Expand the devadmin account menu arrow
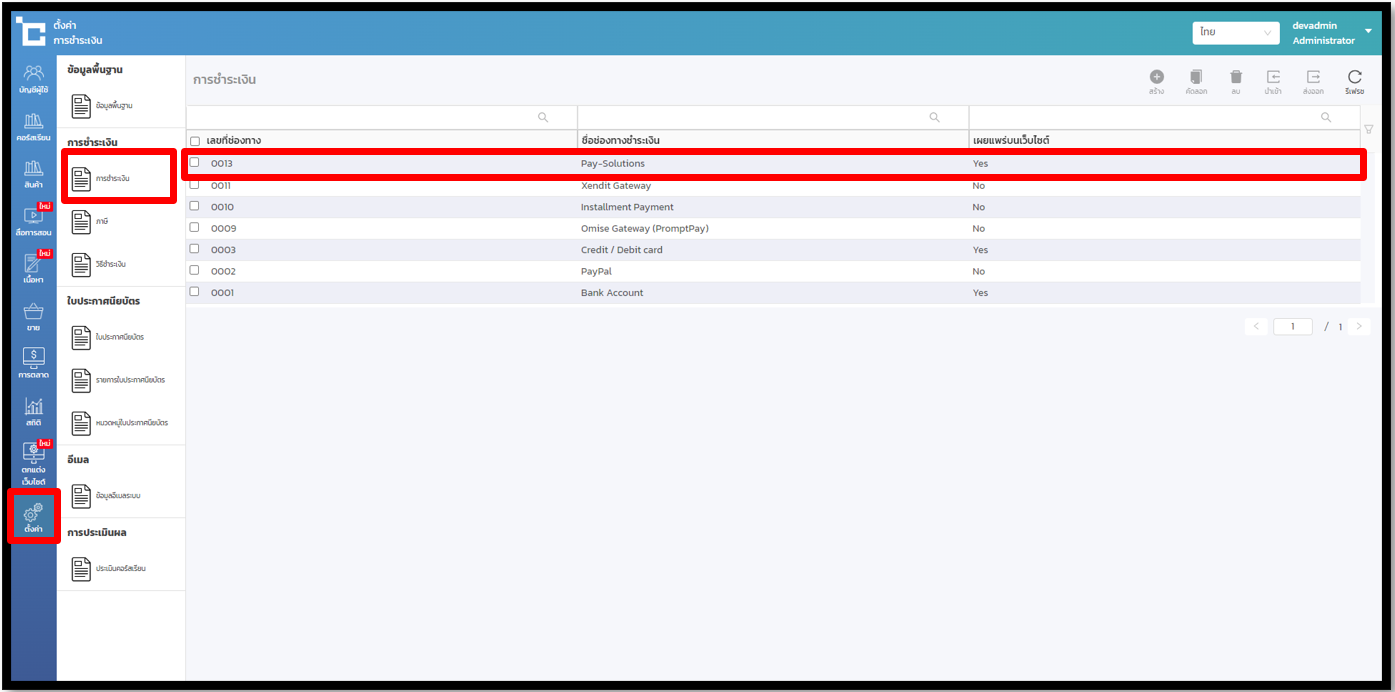 tap(1368, 31)
